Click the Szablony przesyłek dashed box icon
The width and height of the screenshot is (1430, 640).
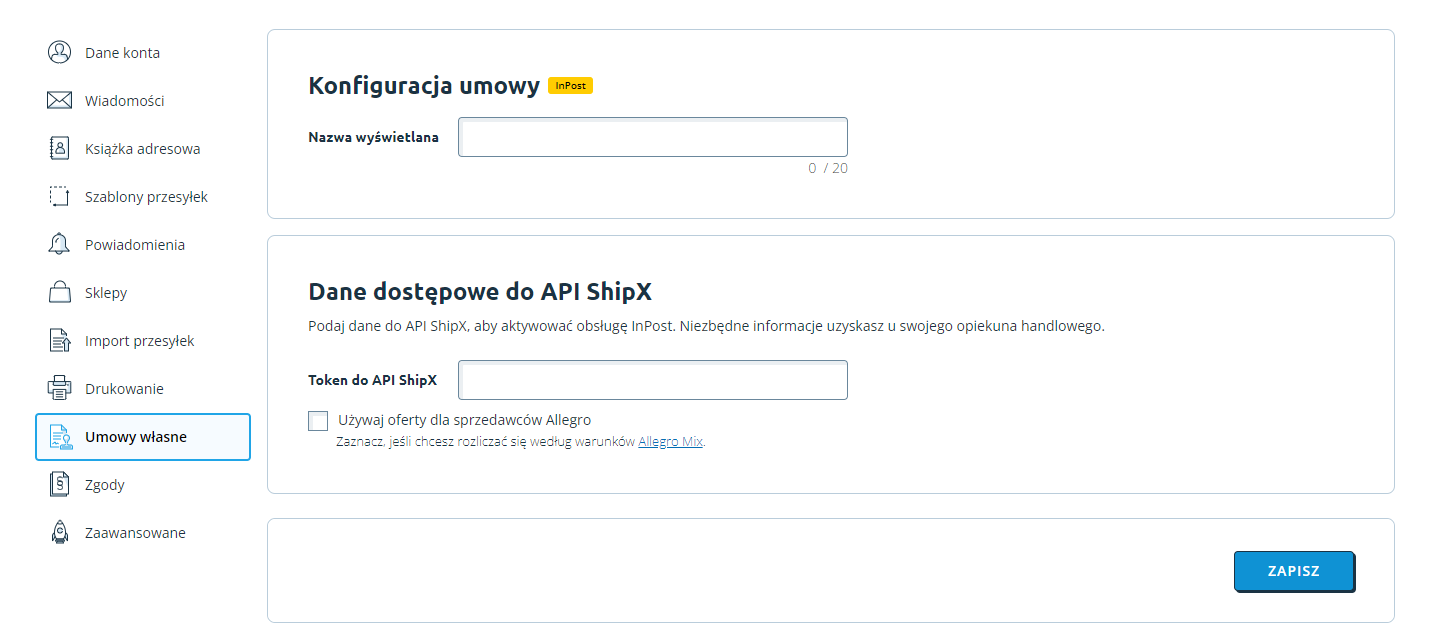click(60, 196)
